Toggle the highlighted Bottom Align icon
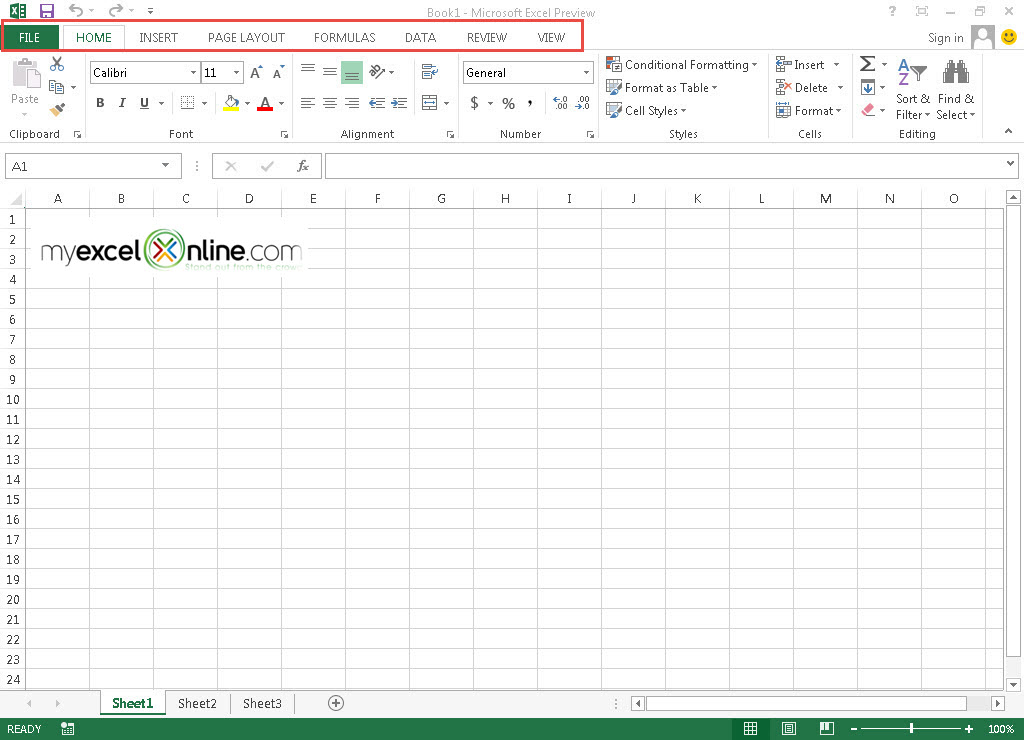This screenshot has width=1024, height=740. [352, 72]
